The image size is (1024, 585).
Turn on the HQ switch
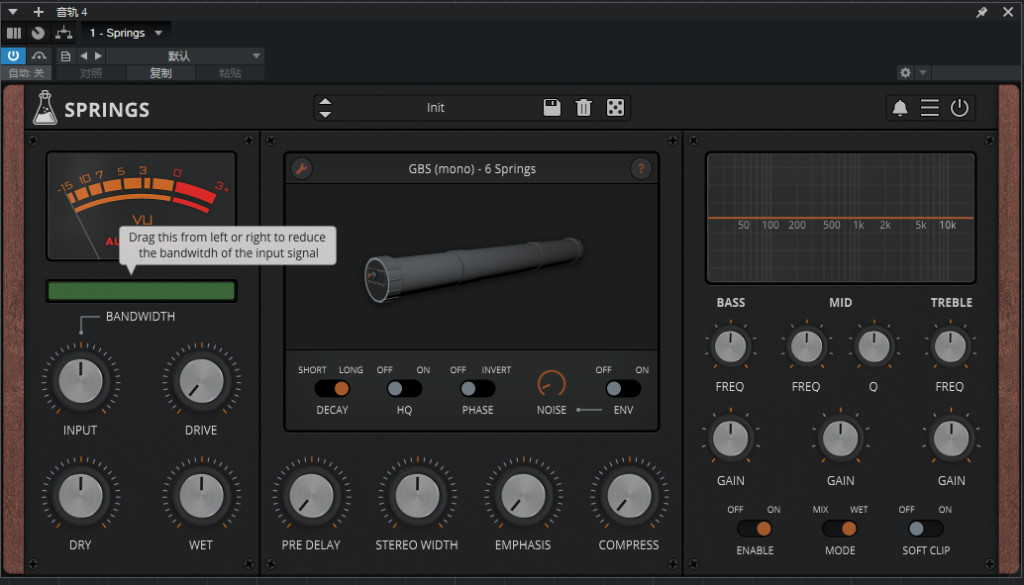(x=404, y=388)
